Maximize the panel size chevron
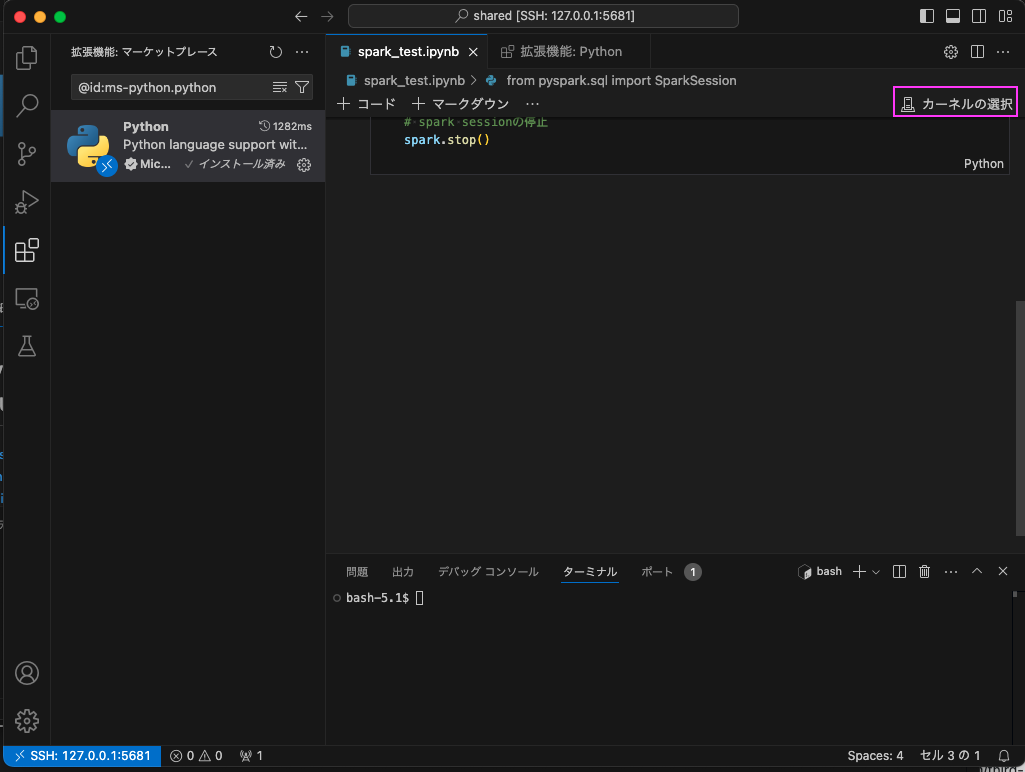The height and width of the screenshot is (772, 1025). tap(977, 571)
